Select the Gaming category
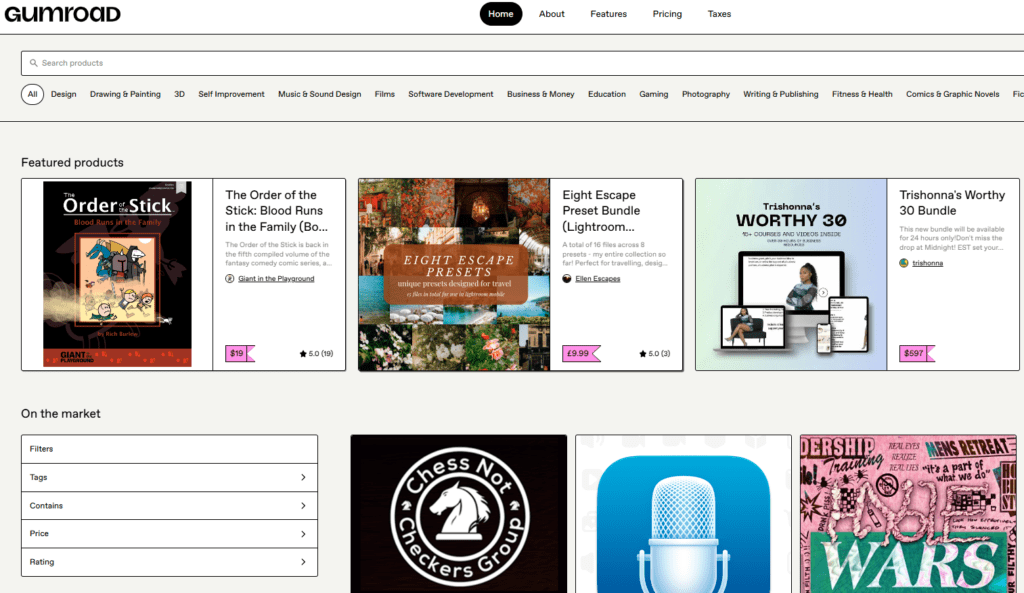The height and width of the screenshot is (593, 1024). click(654, 94)
